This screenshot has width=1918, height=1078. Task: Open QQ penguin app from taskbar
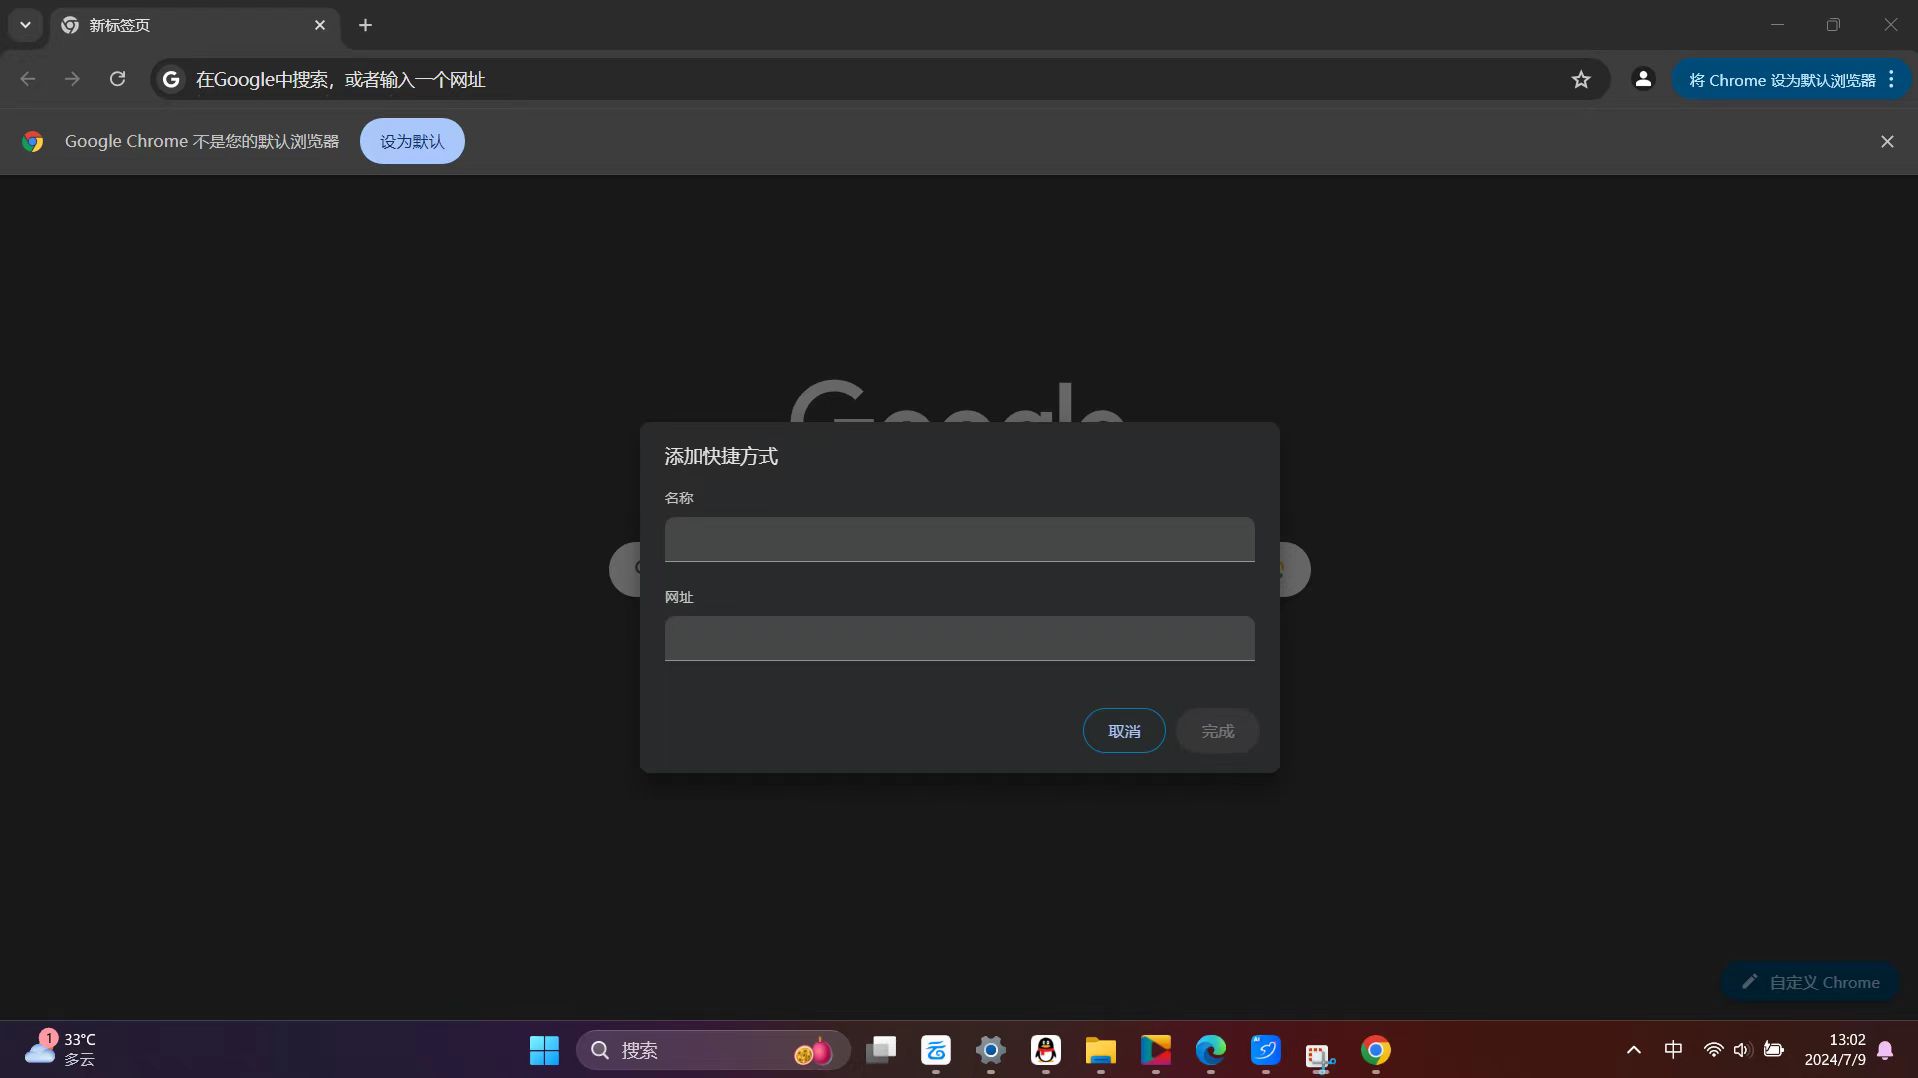click(1045, 1050)
